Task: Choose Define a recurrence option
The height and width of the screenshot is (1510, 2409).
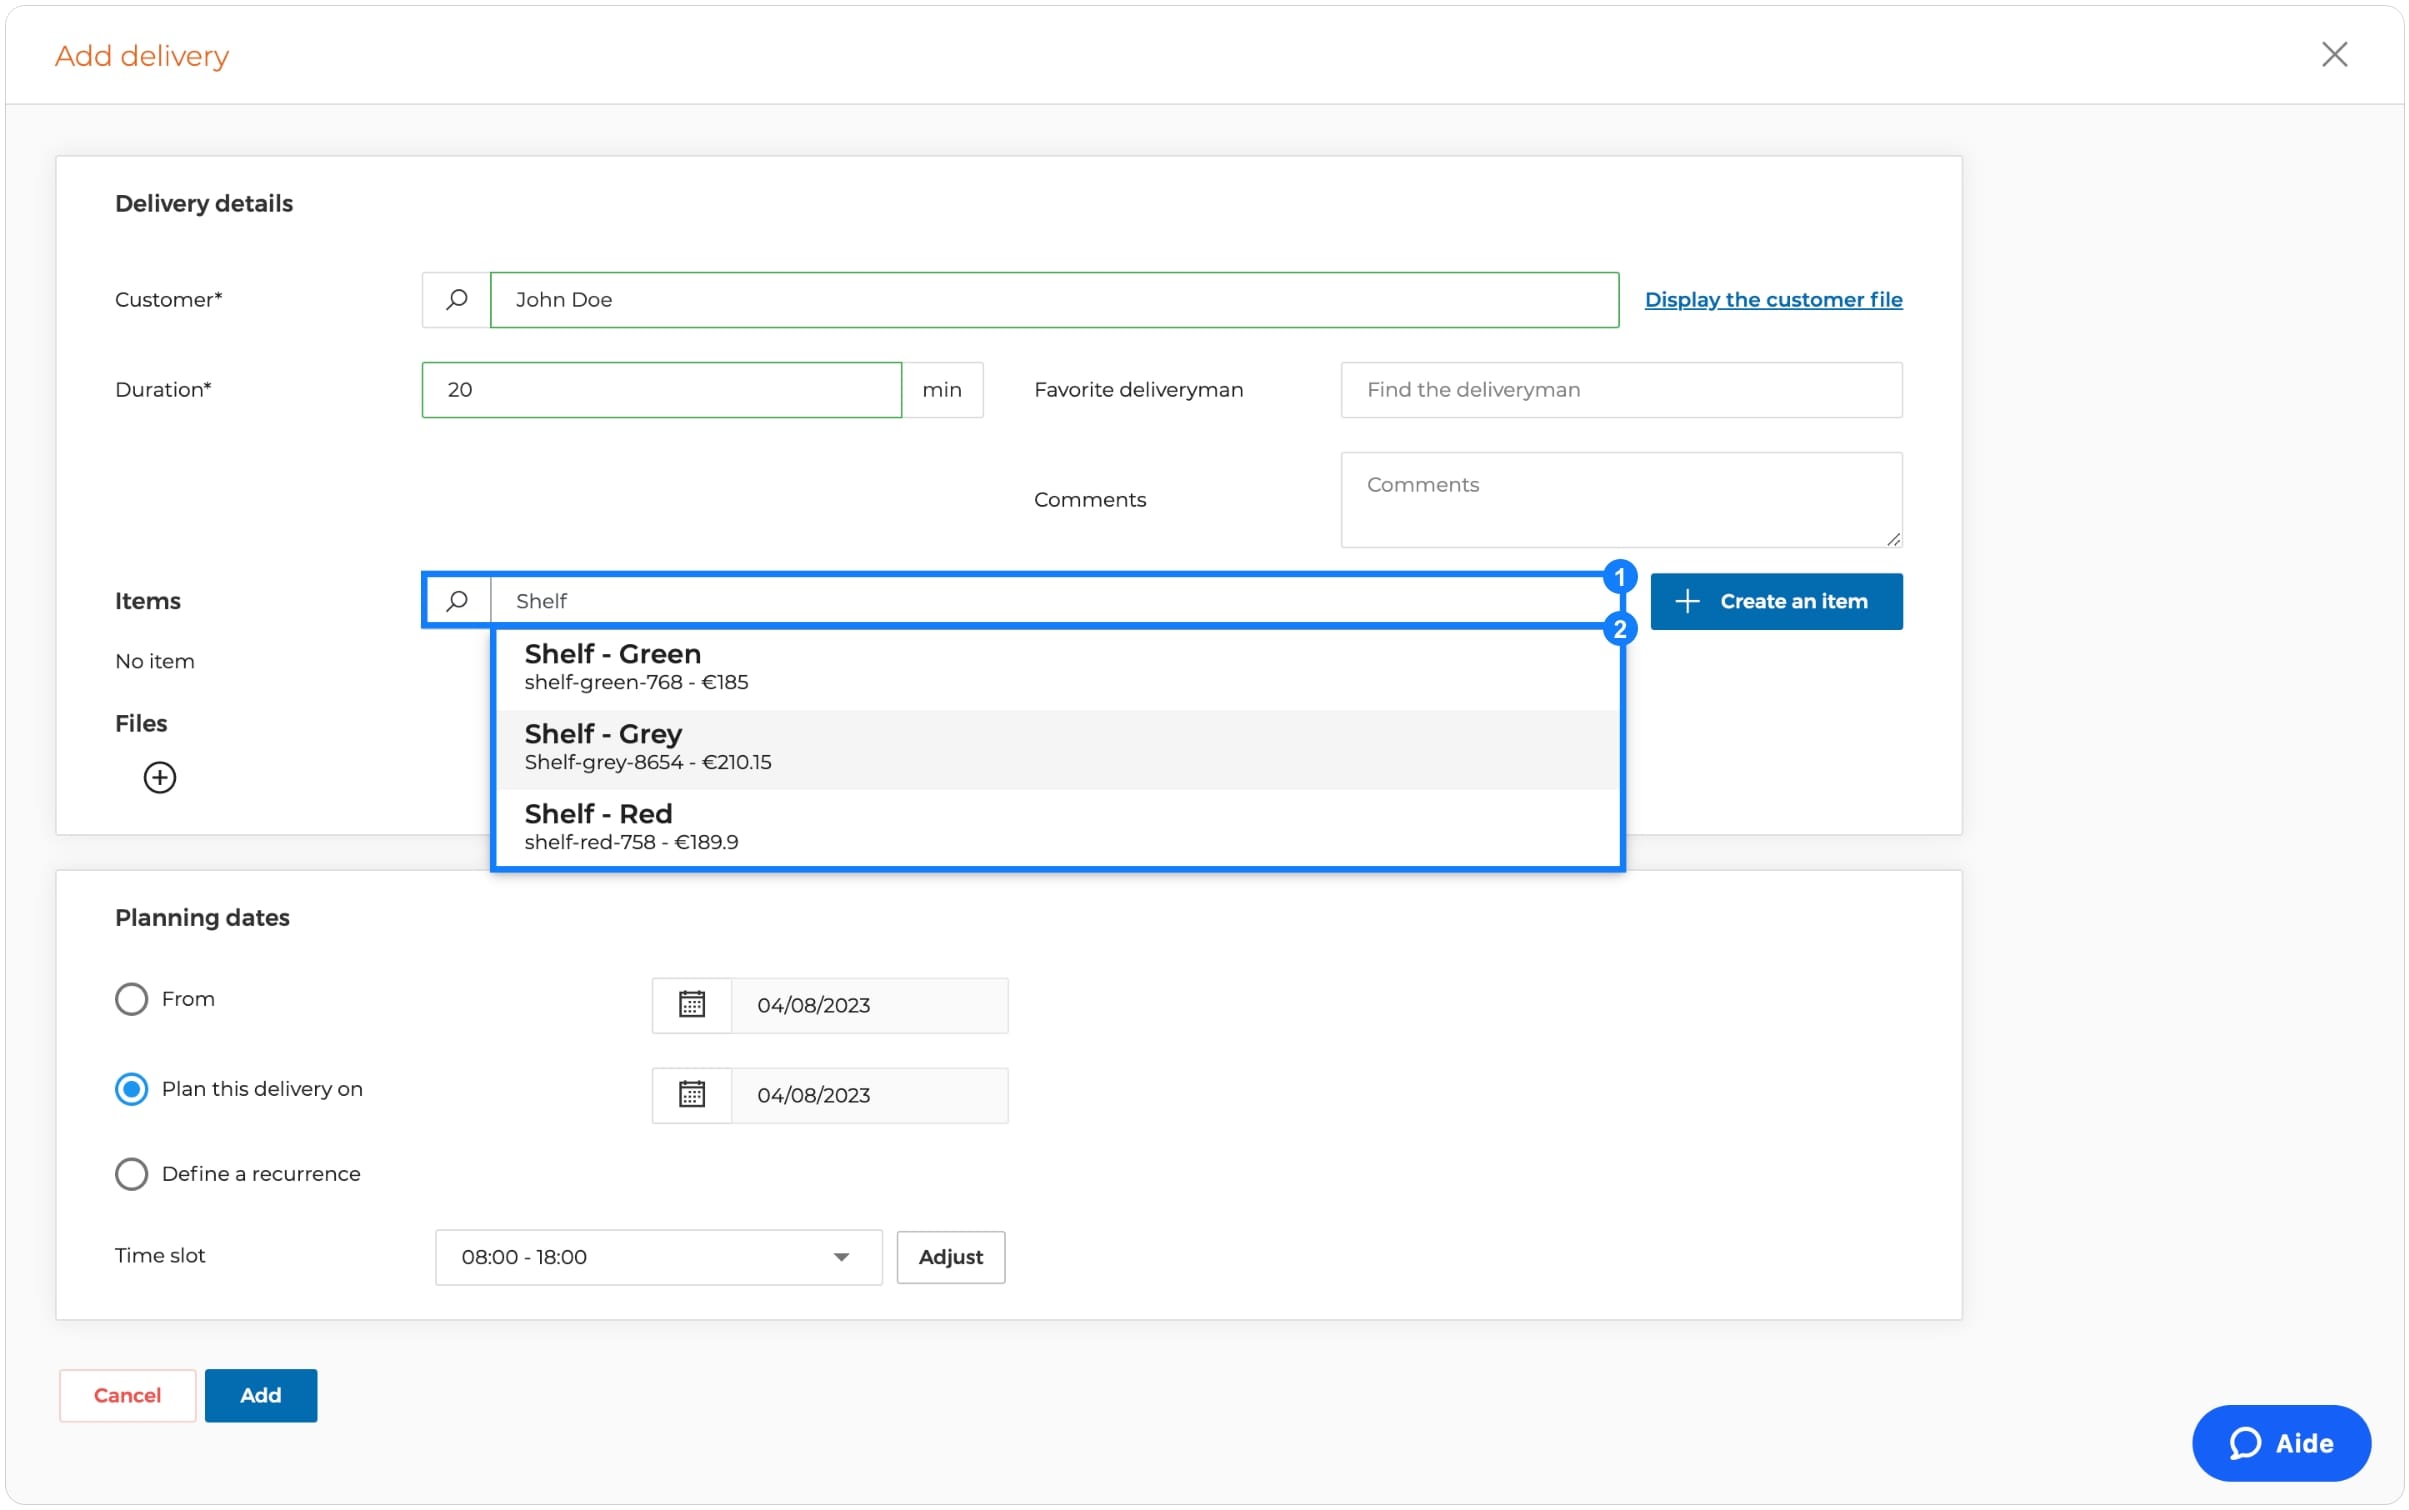Action: click(x=131, y=1173)
